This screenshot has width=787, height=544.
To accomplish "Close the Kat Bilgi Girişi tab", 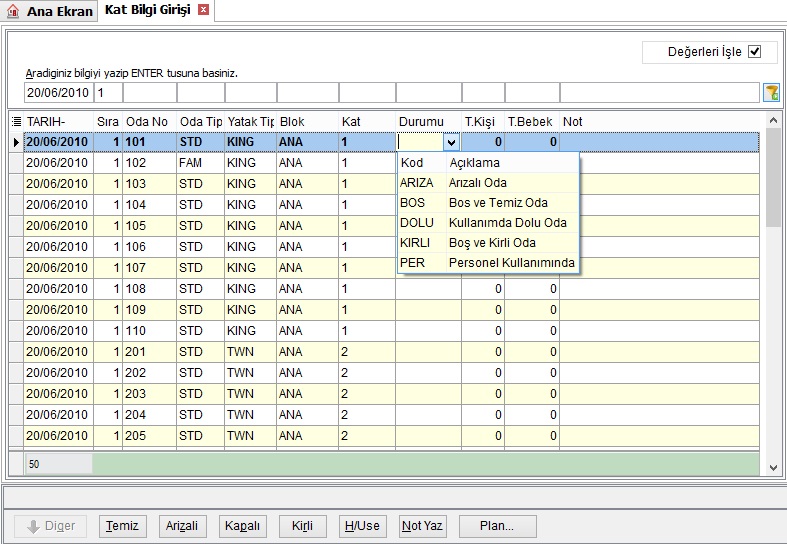I will pyautogui.click(x=203, y=10).
